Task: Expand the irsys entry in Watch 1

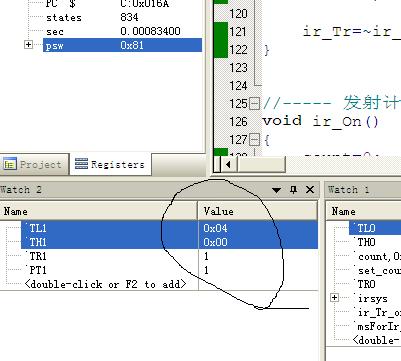Action: coord(334,297)
